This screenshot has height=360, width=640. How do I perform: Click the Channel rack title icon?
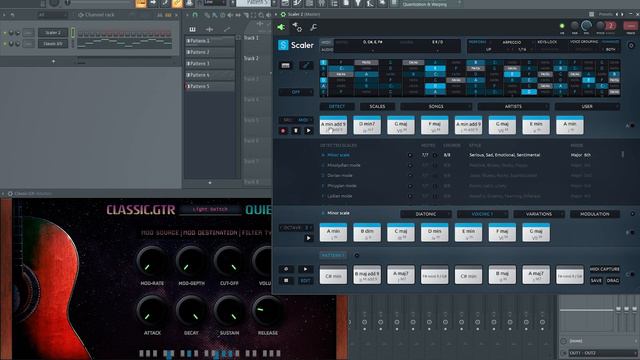pyautogui.click(x=81, y=15)
